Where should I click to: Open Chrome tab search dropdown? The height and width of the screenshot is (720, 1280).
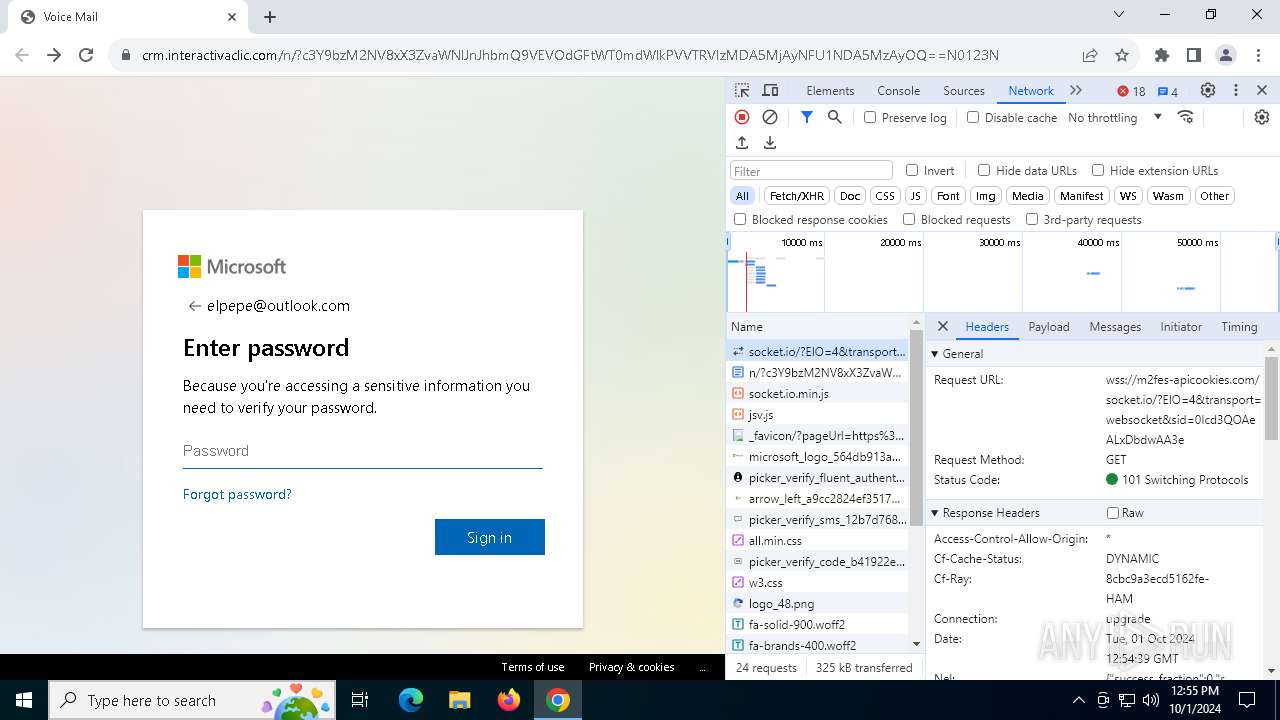click(x=1119, y=15)
